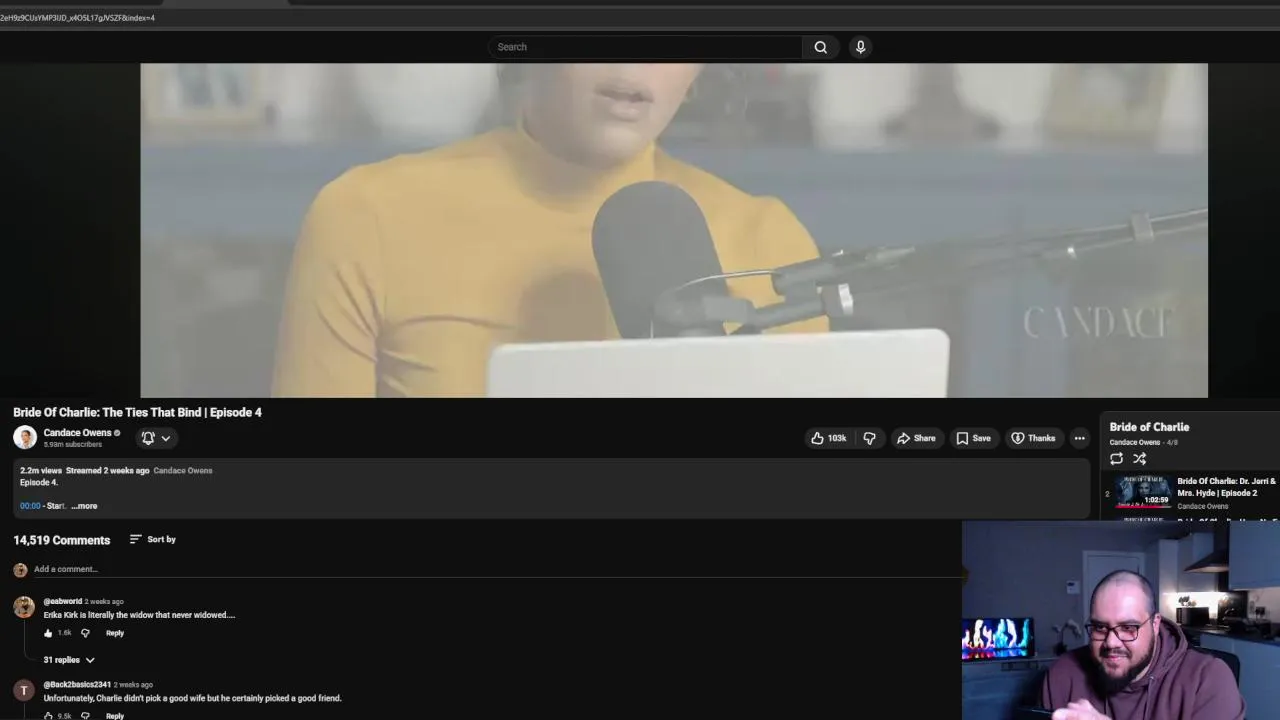Dislike the video
Viewport: 1280px width, 720px height.
coord(869,438)
